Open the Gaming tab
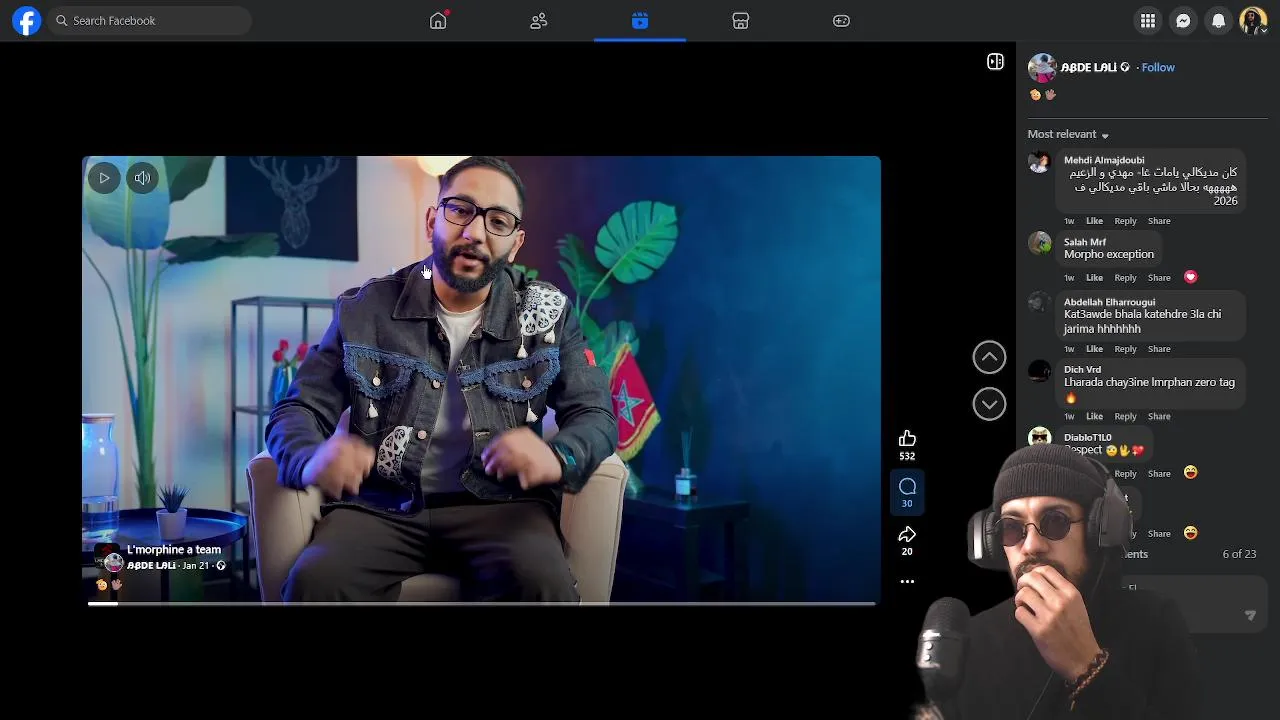1280x720 pixels. 842,20
